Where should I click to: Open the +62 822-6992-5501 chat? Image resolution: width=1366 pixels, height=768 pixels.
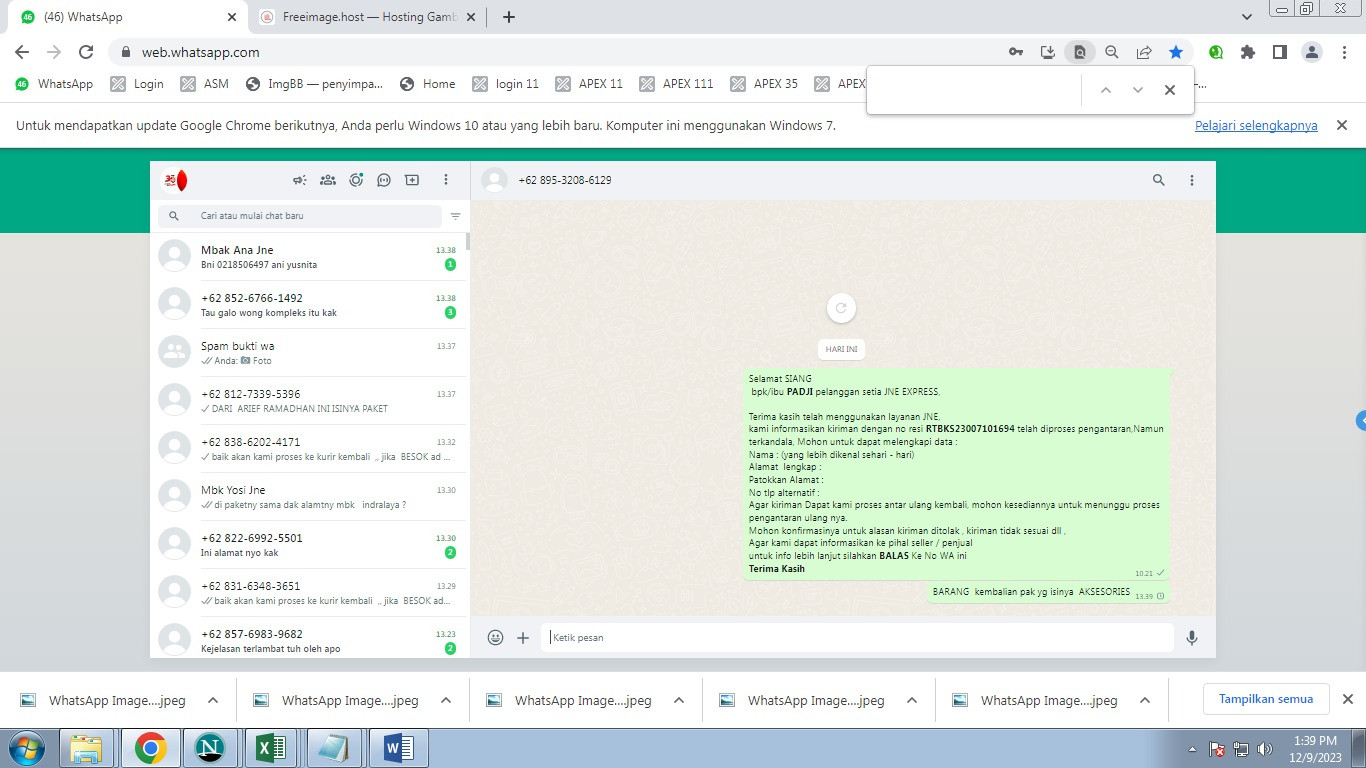(308, 545)
